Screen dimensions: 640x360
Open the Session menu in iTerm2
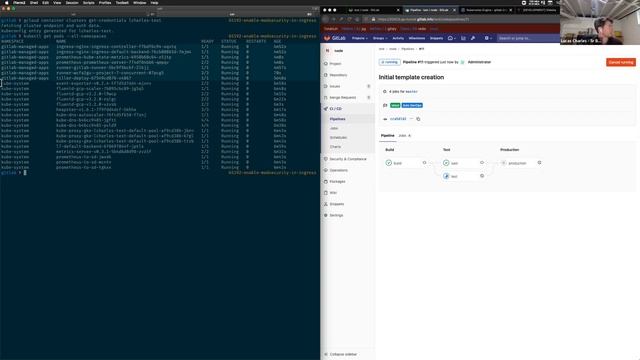(72, 2)
